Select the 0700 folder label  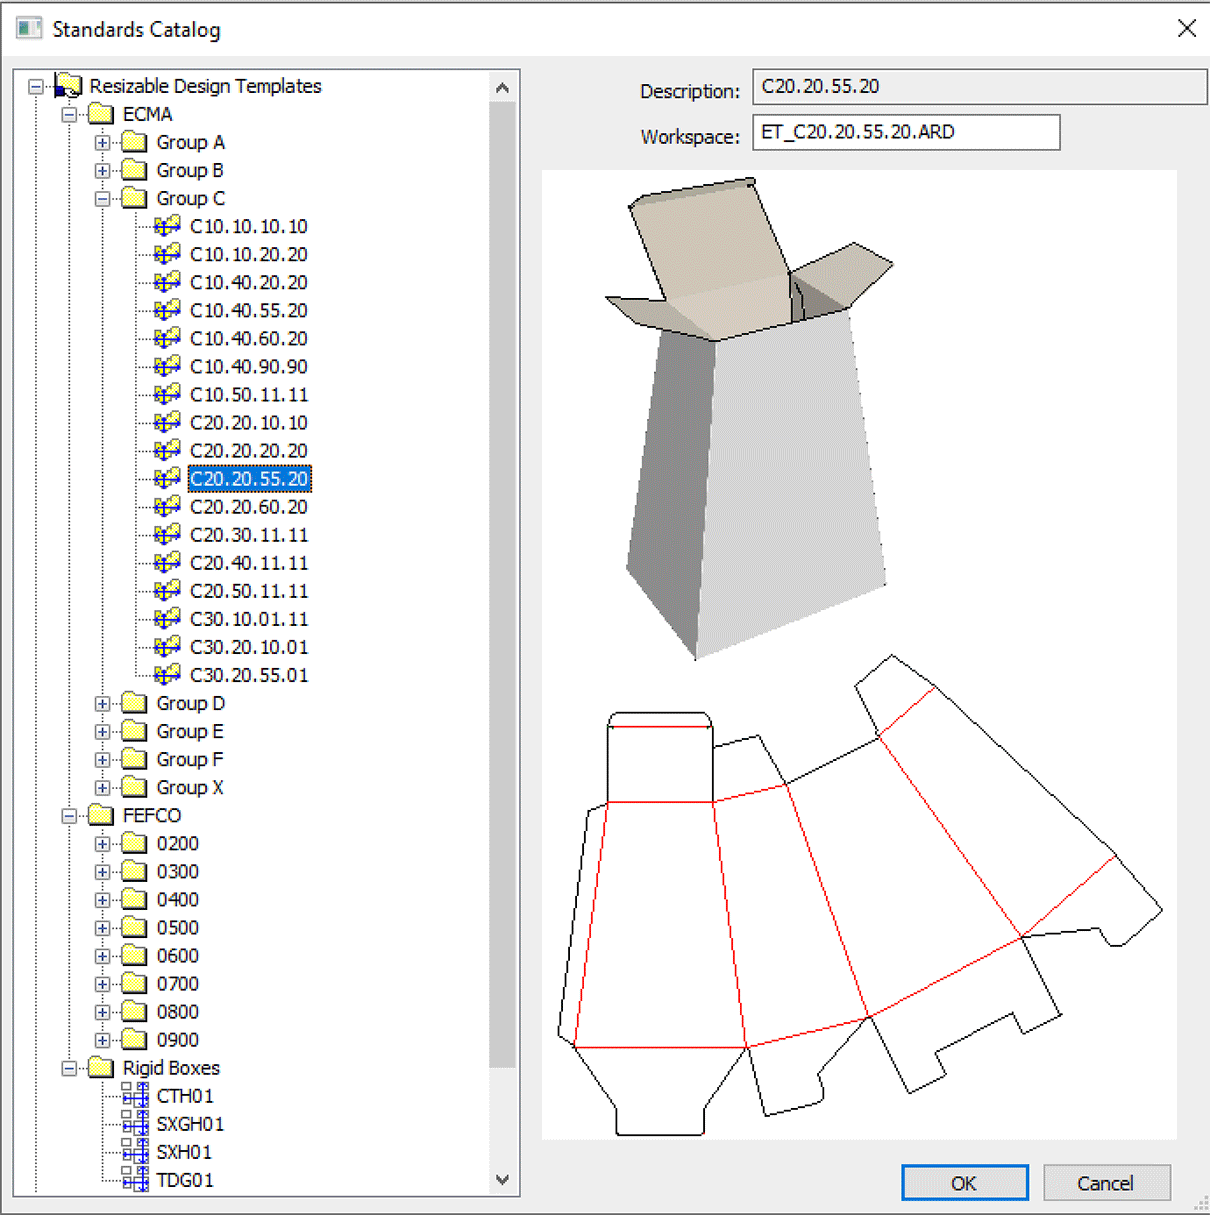(x=178, y=984)
